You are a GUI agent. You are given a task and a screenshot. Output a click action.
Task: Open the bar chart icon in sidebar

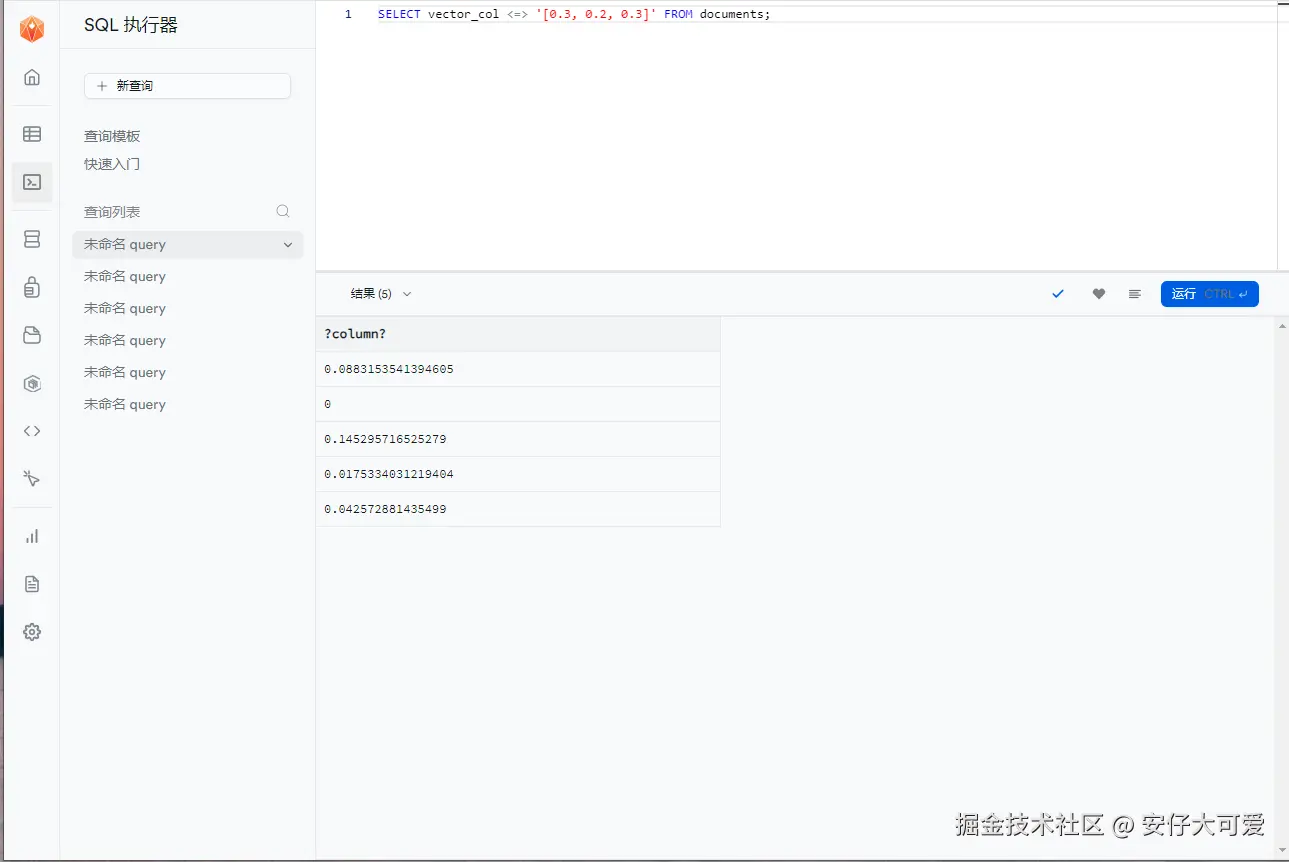[x=32, y=536]
